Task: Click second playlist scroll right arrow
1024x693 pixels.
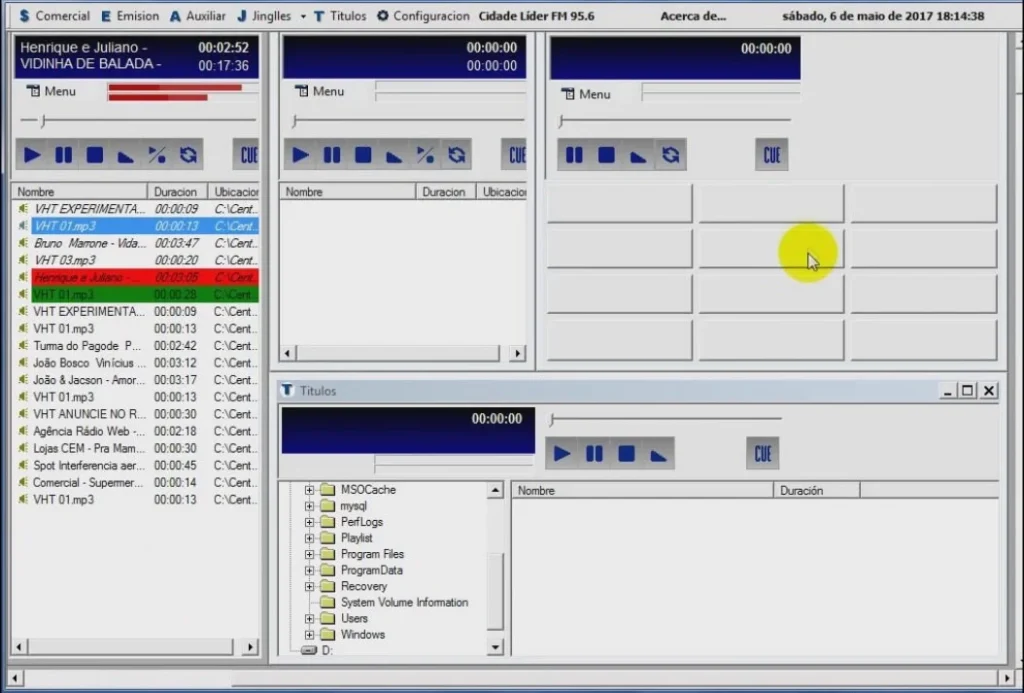Action: point(517,353)
